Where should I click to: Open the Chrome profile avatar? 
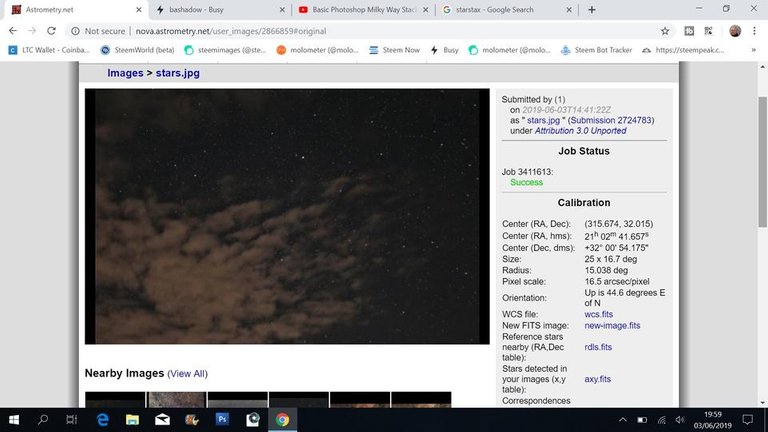pos(735,31)
